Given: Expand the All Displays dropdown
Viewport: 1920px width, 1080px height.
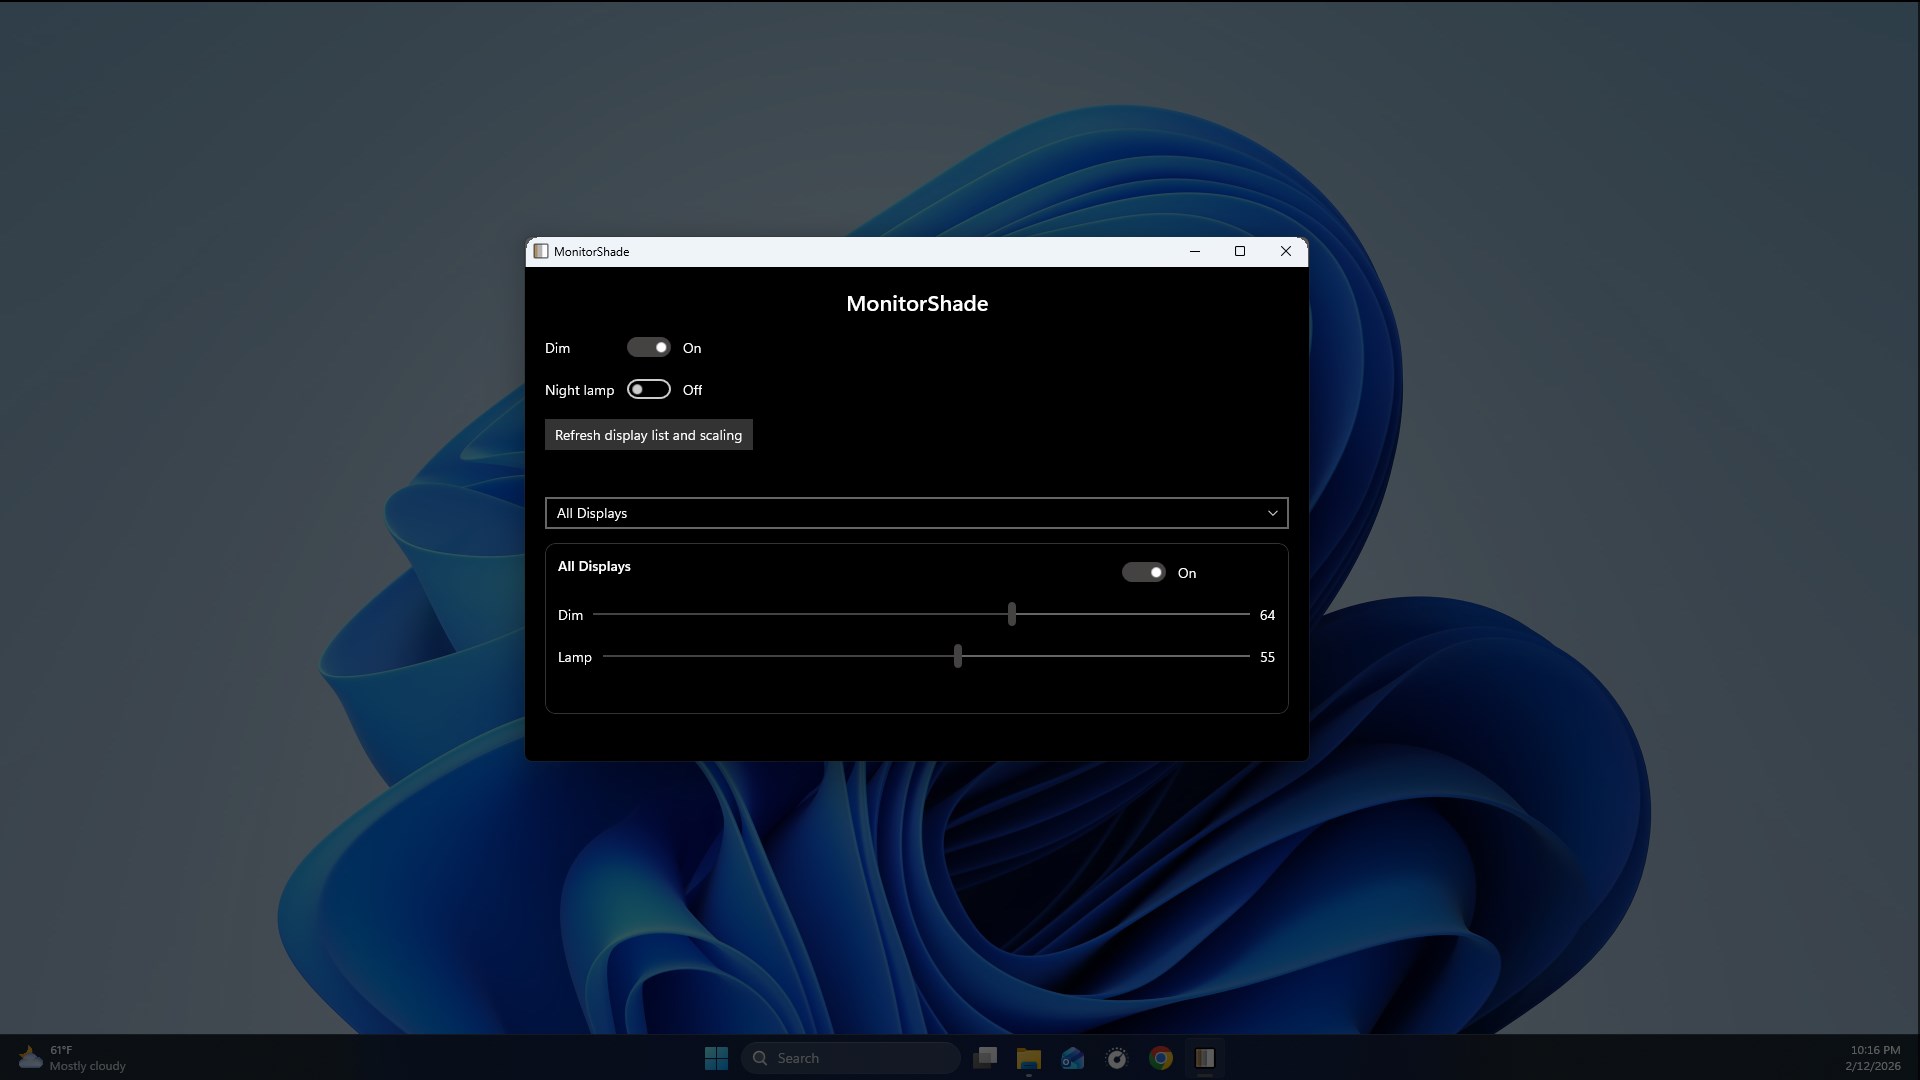Looking at the screenshot, I should tap(915, 513).
